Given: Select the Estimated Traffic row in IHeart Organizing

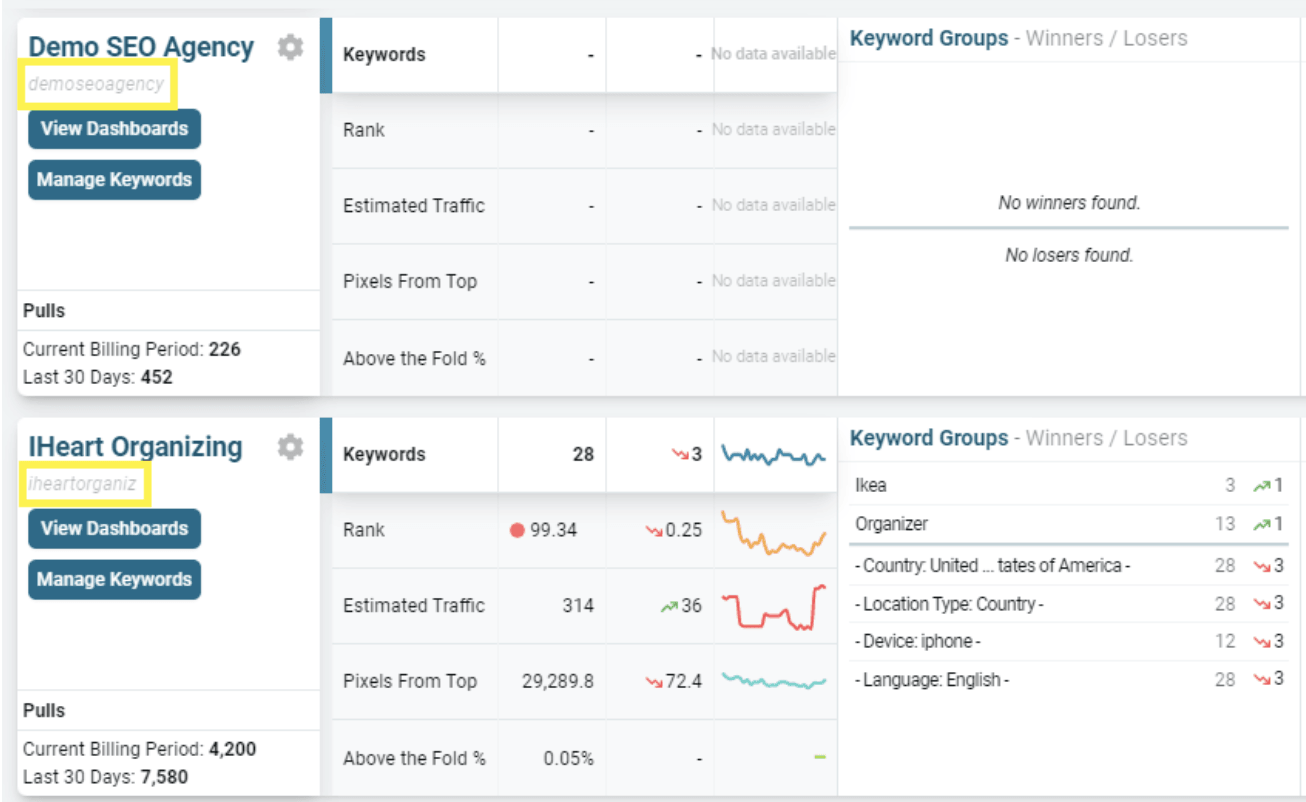Looking at the screenshot, I should [x=584, y=606].
